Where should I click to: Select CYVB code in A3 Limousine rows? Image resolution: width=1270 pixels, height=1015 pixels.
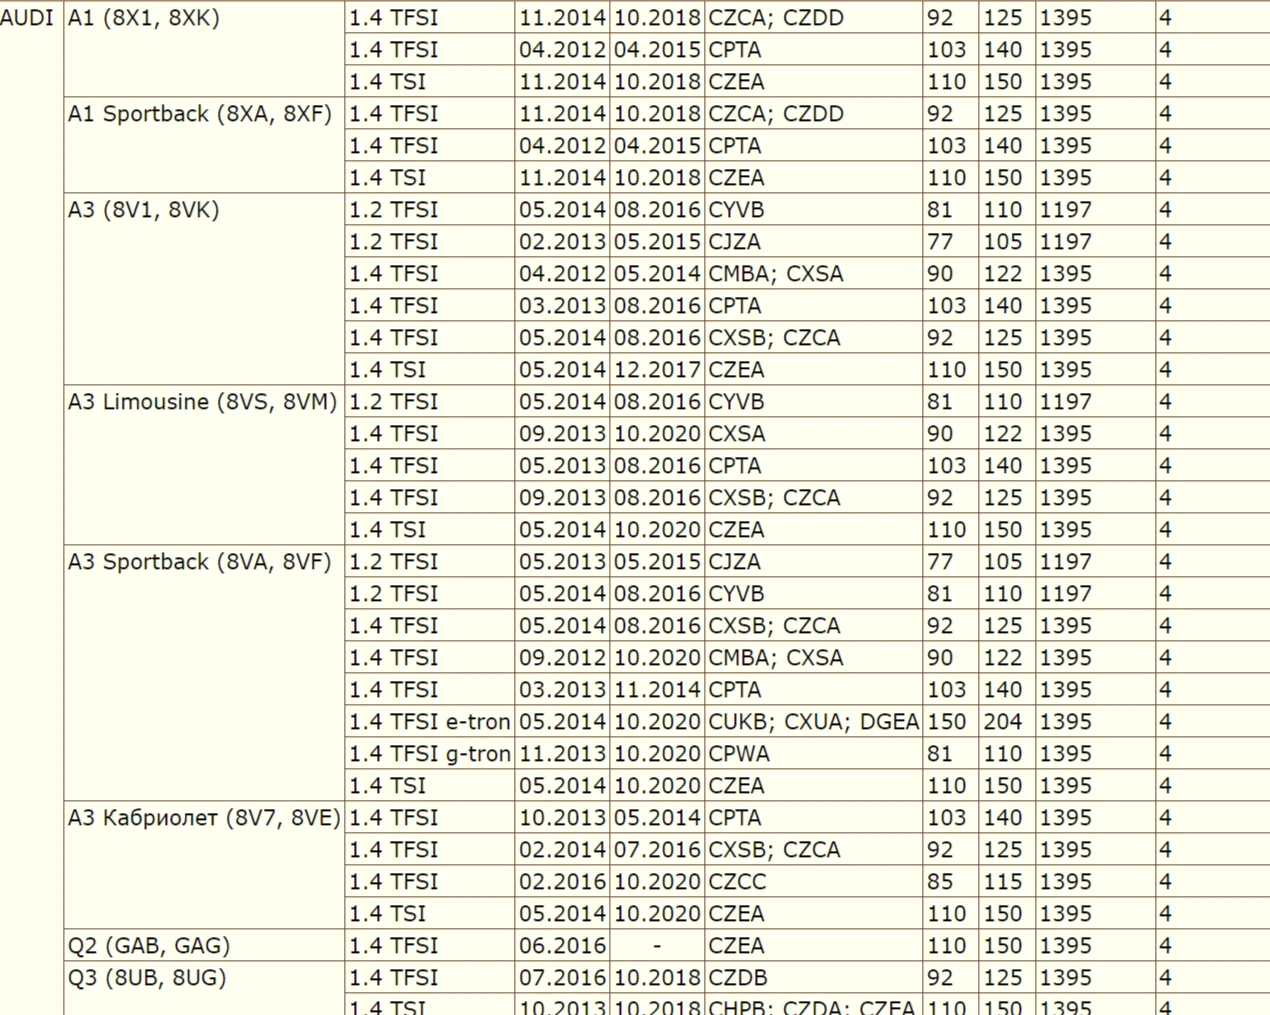736,402
